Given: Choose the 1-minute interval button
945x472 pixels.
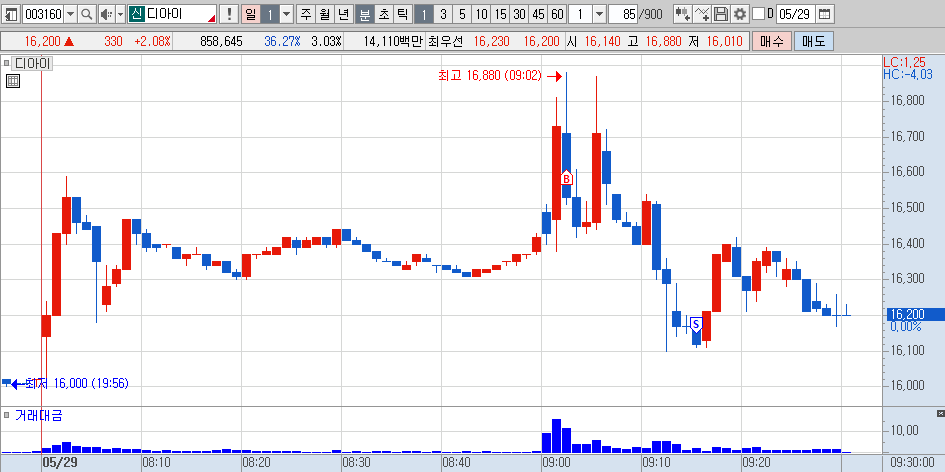Looking at the screenshot, I should coord(424,14).
